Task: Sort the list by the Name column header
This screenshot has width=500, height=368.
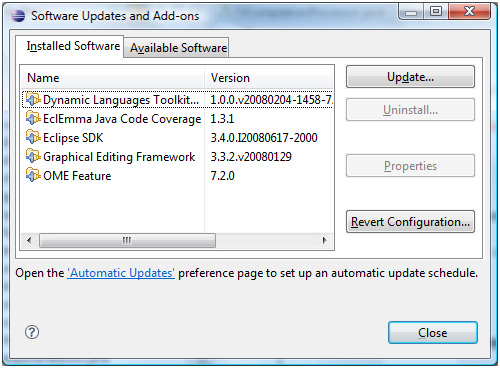Action: tap(113, 78)
